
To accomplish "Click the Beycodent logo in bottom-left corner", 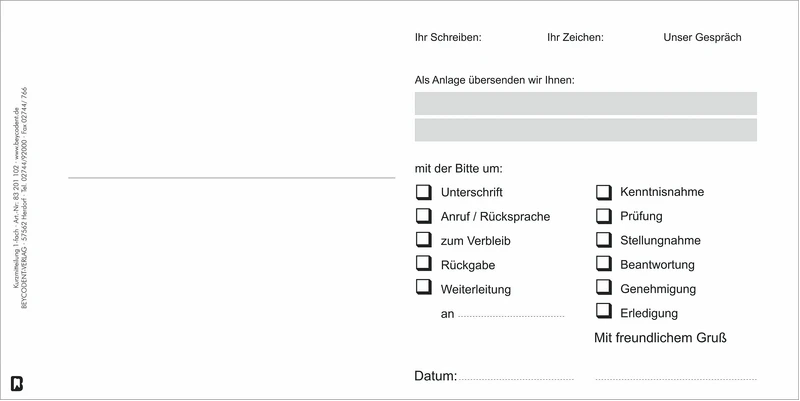I will [17, 382].
